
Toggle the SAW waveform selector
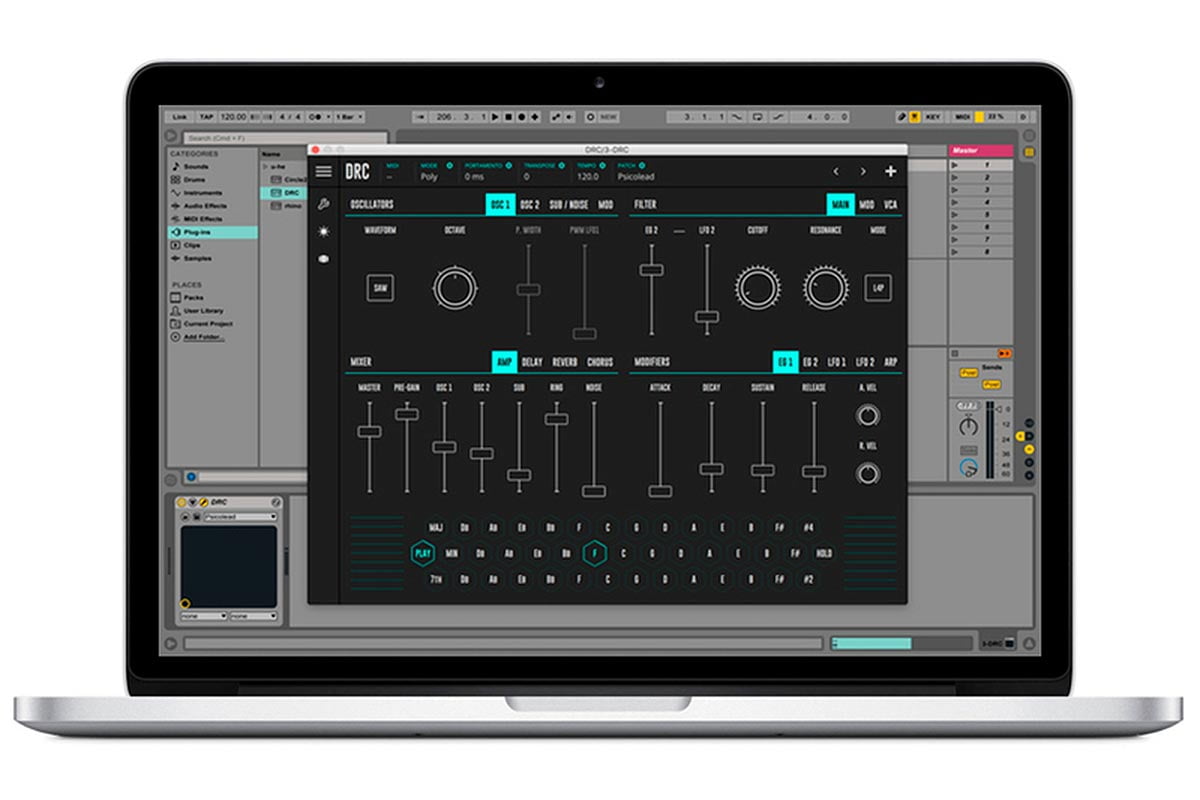point(380,288)
